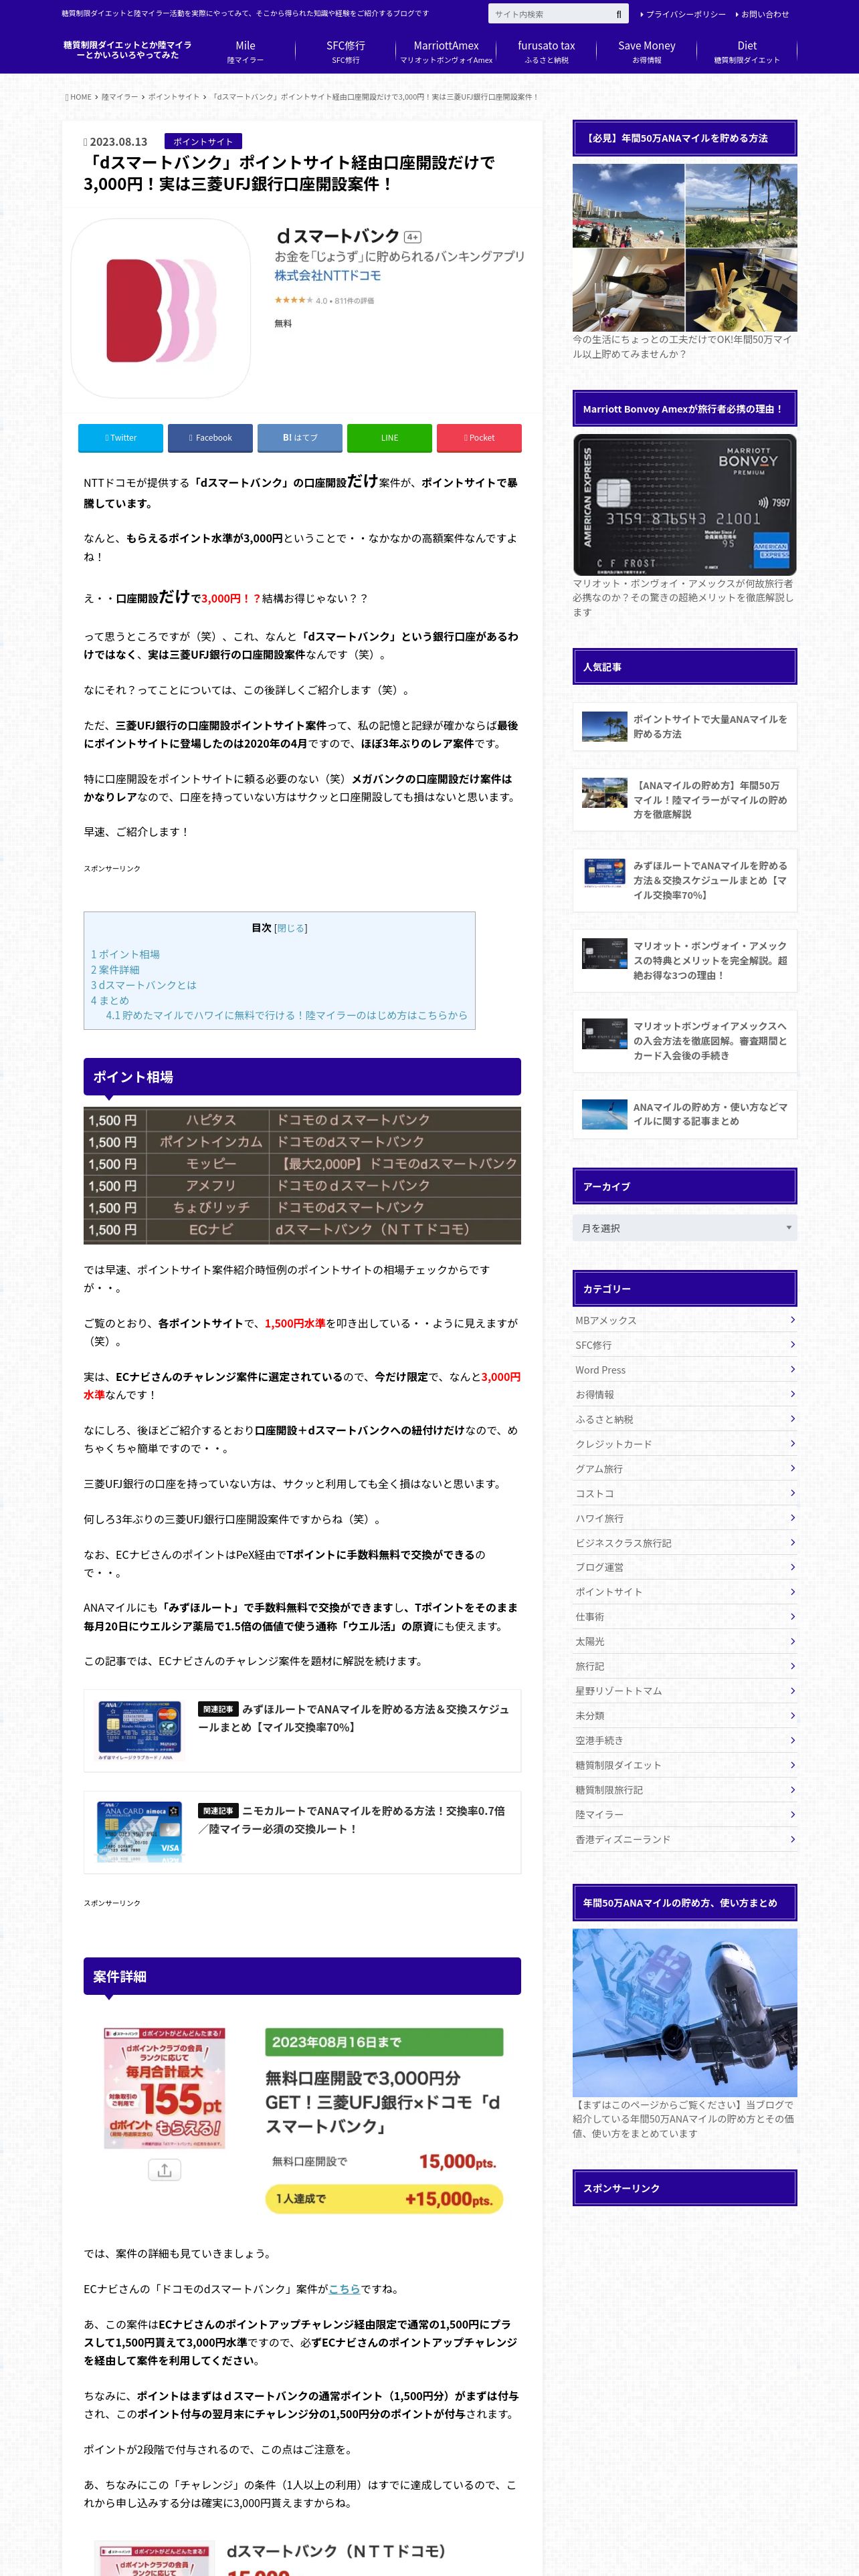Share via the LINE button
The width and height of the screenshot is (859, 2576).
click(x=389, y=438)
